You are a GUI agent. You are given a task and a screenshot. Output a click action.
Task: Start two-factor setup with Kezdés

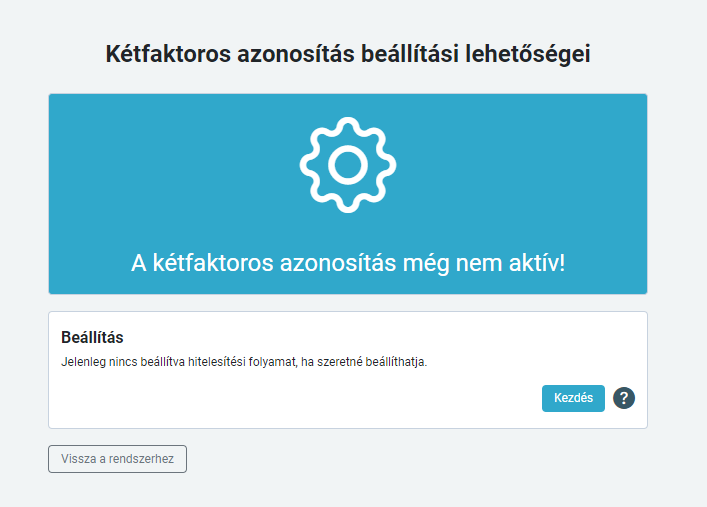[573, 398]
